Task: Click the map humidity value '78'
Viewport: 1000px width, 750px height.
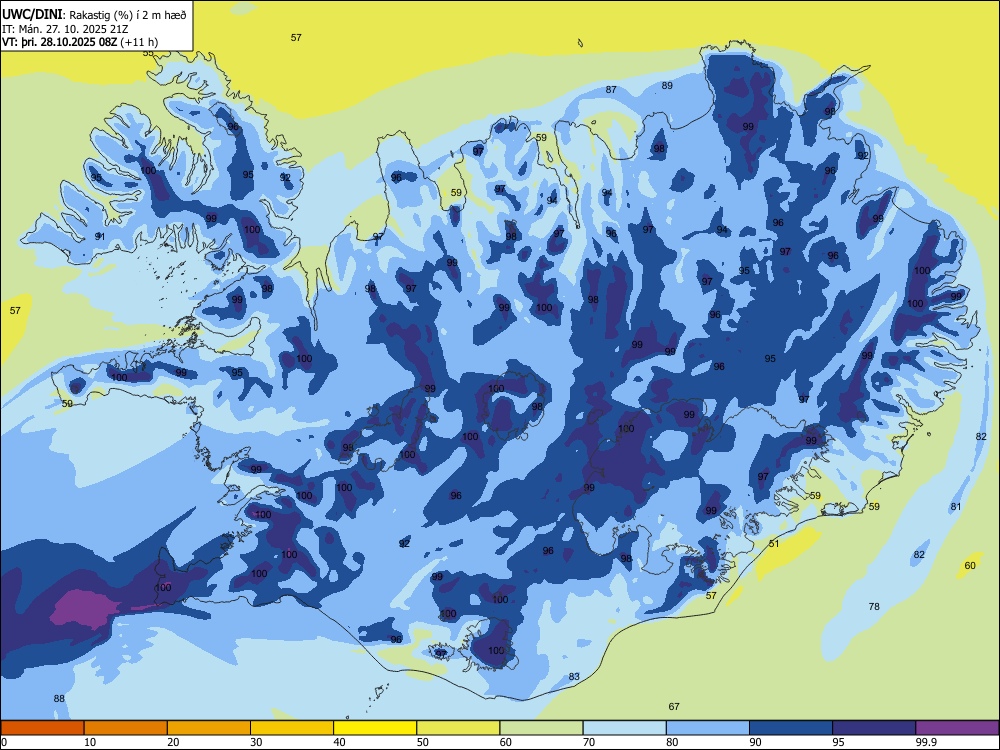Action: 874,607
